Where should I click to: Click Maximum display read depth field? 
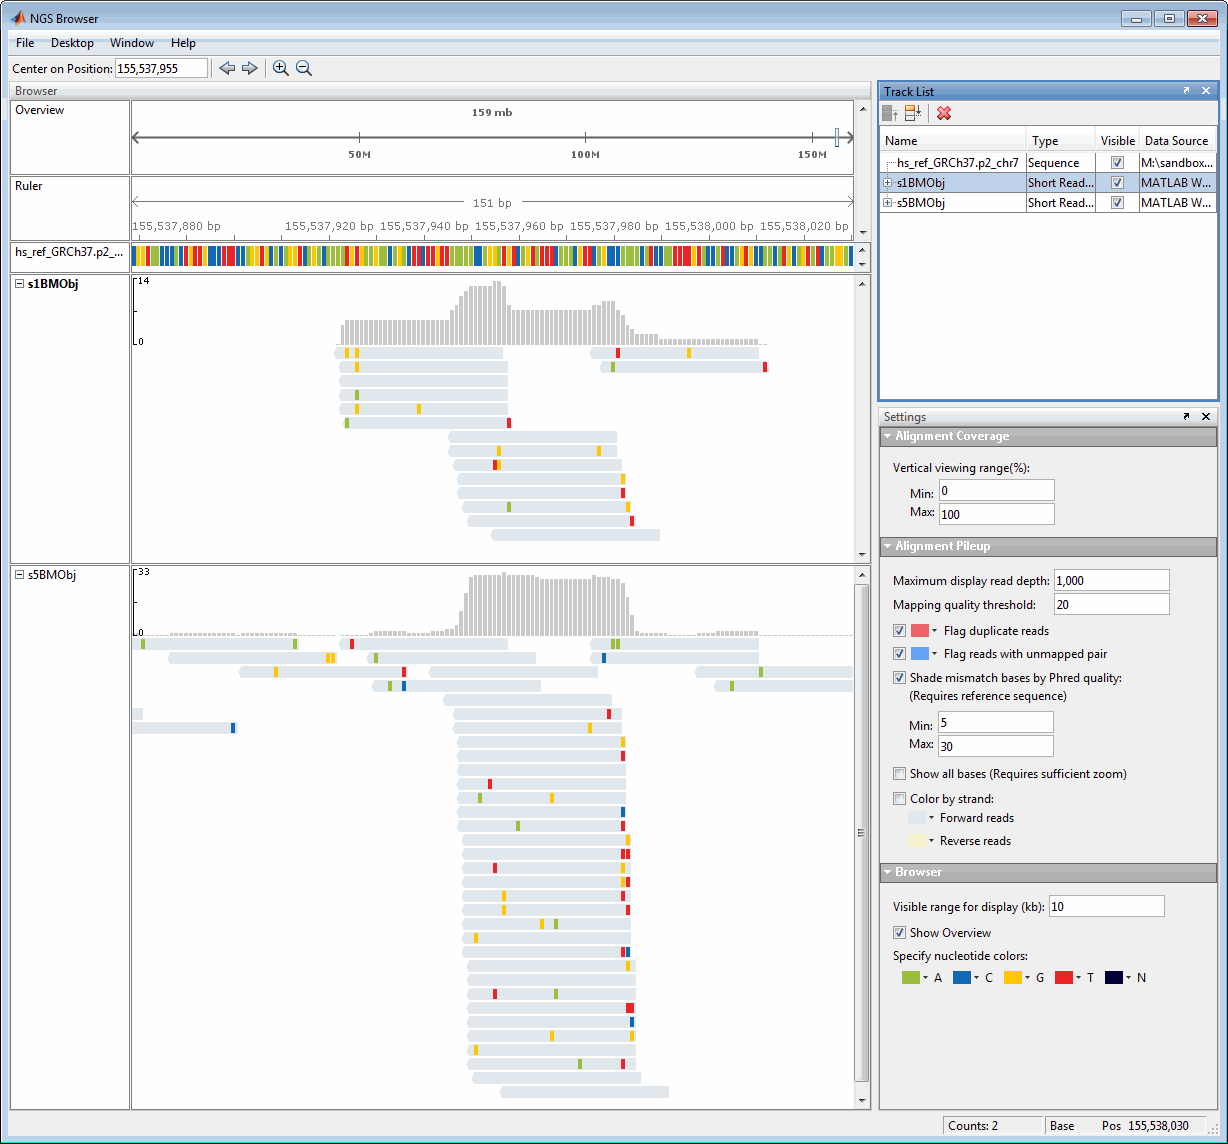click(x=1111, y=580)
